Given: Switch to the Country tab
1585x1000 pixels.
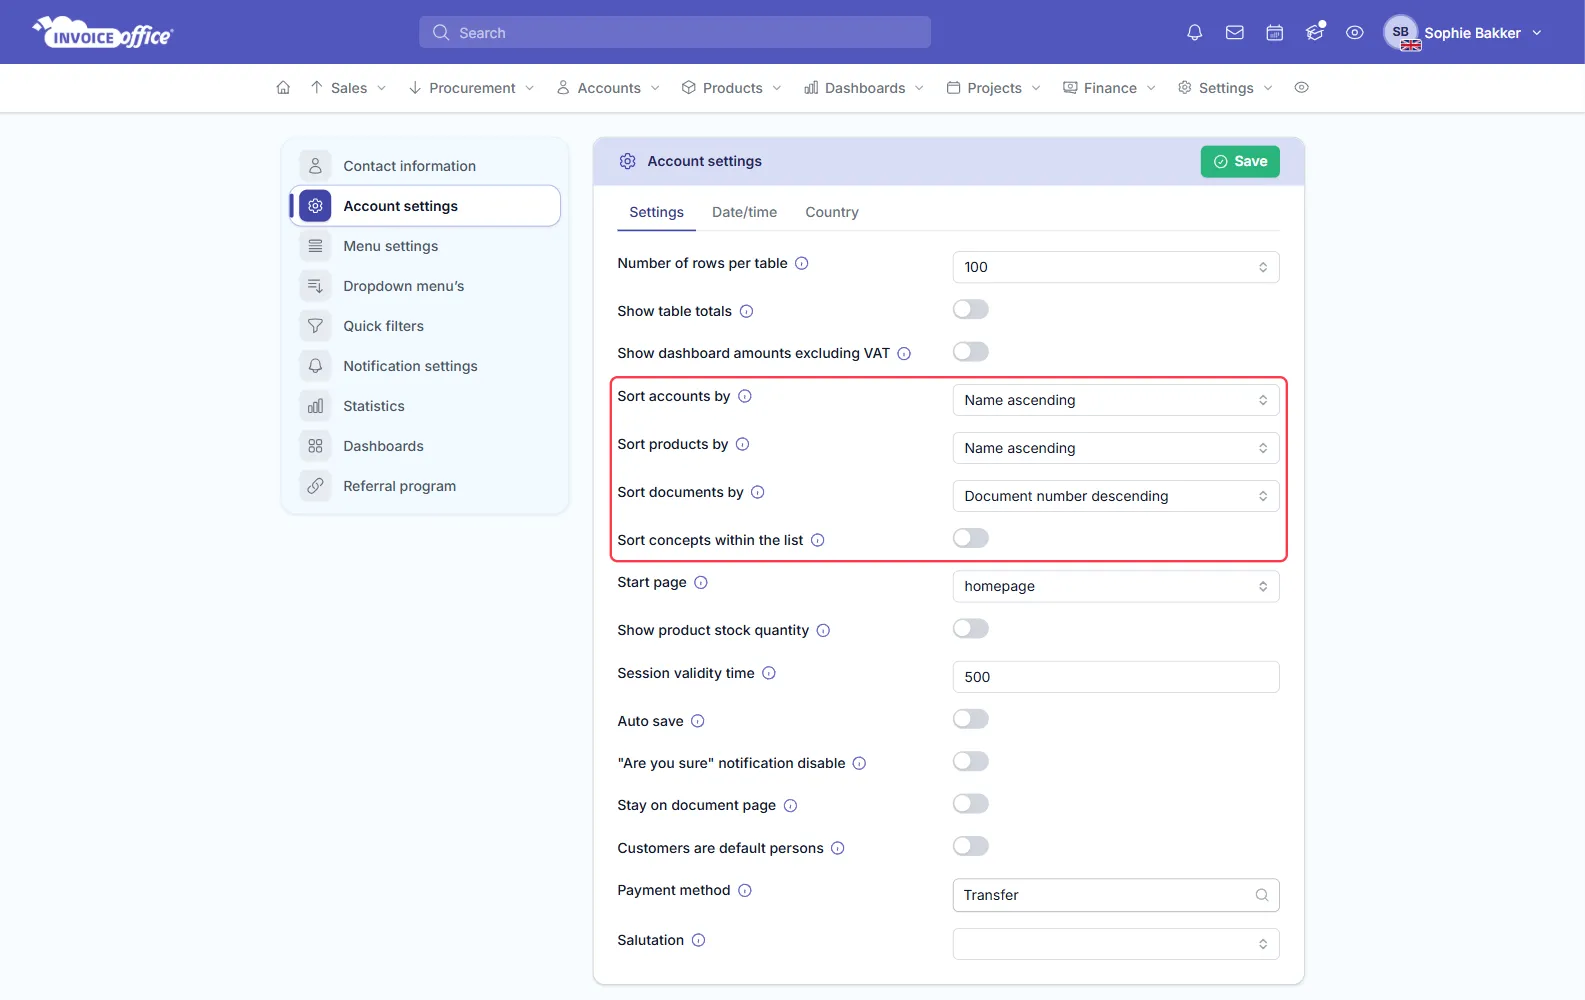Looking at the screenshot, I should (x=832, y=212).
